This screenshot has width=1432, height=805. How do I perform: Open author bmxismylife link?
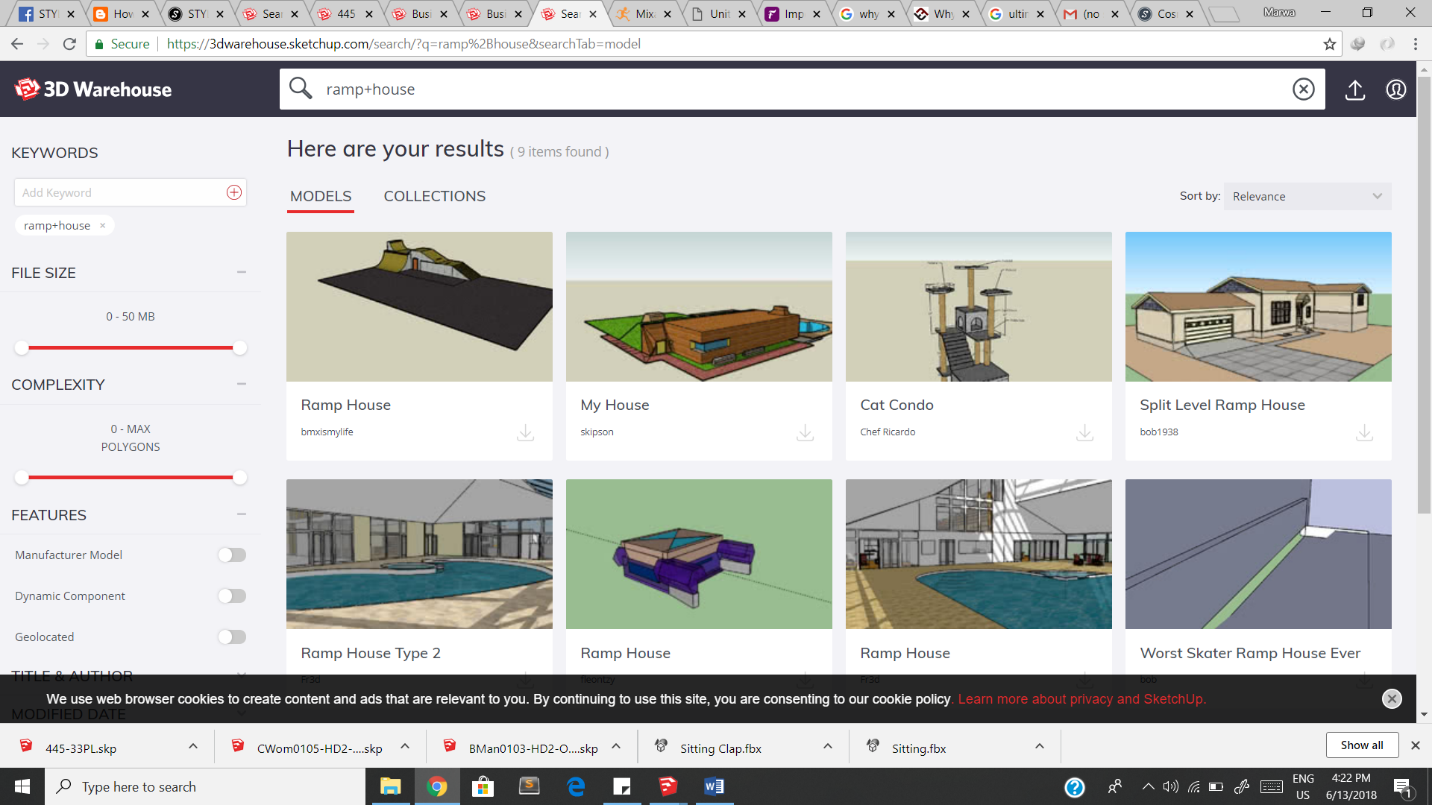coord(327,432)
